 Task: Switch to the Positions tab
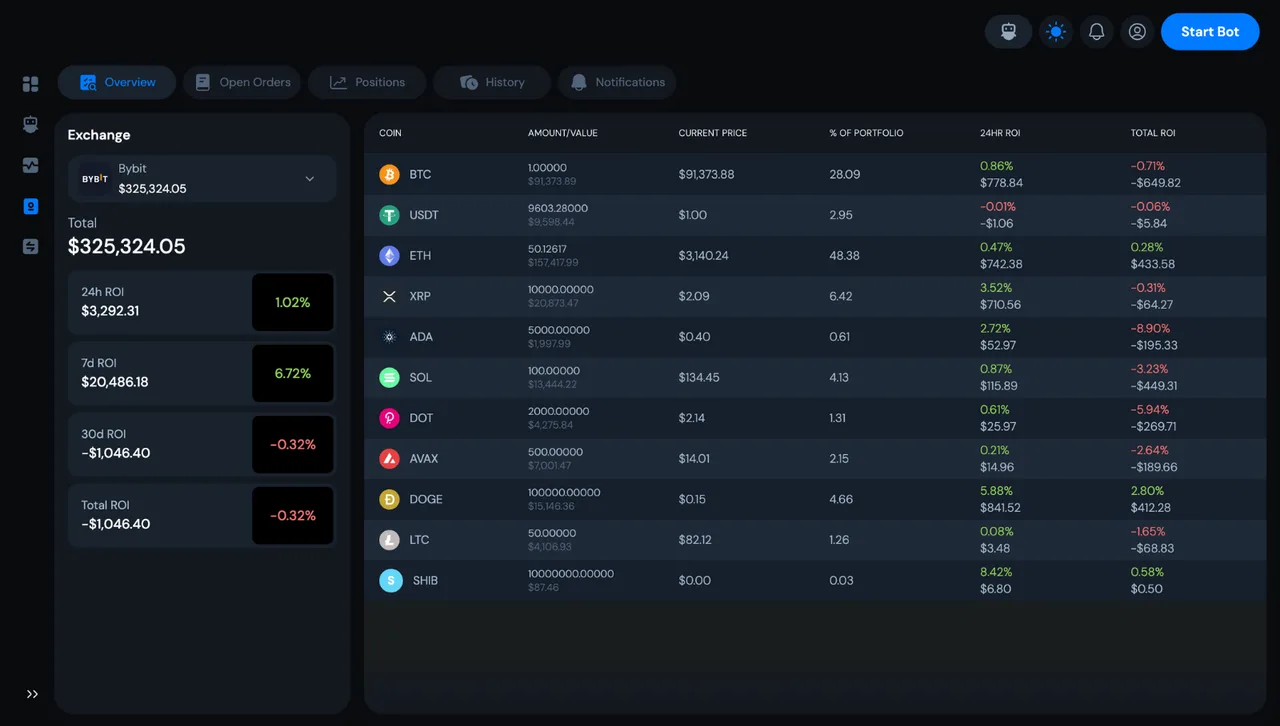(367, 82)
